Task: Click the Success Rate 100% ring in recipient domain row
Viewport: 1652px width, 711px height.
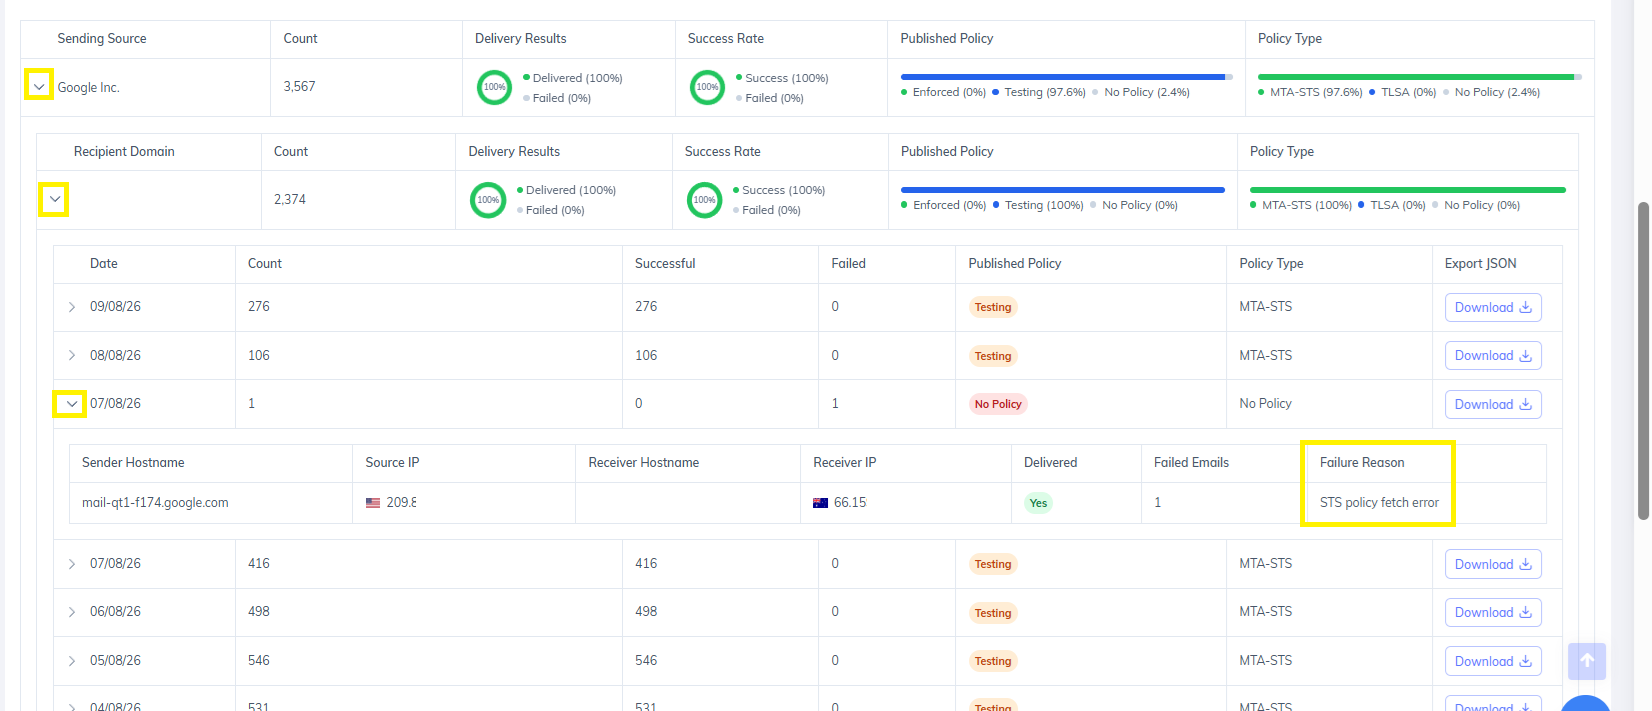Action: point(705,200)
